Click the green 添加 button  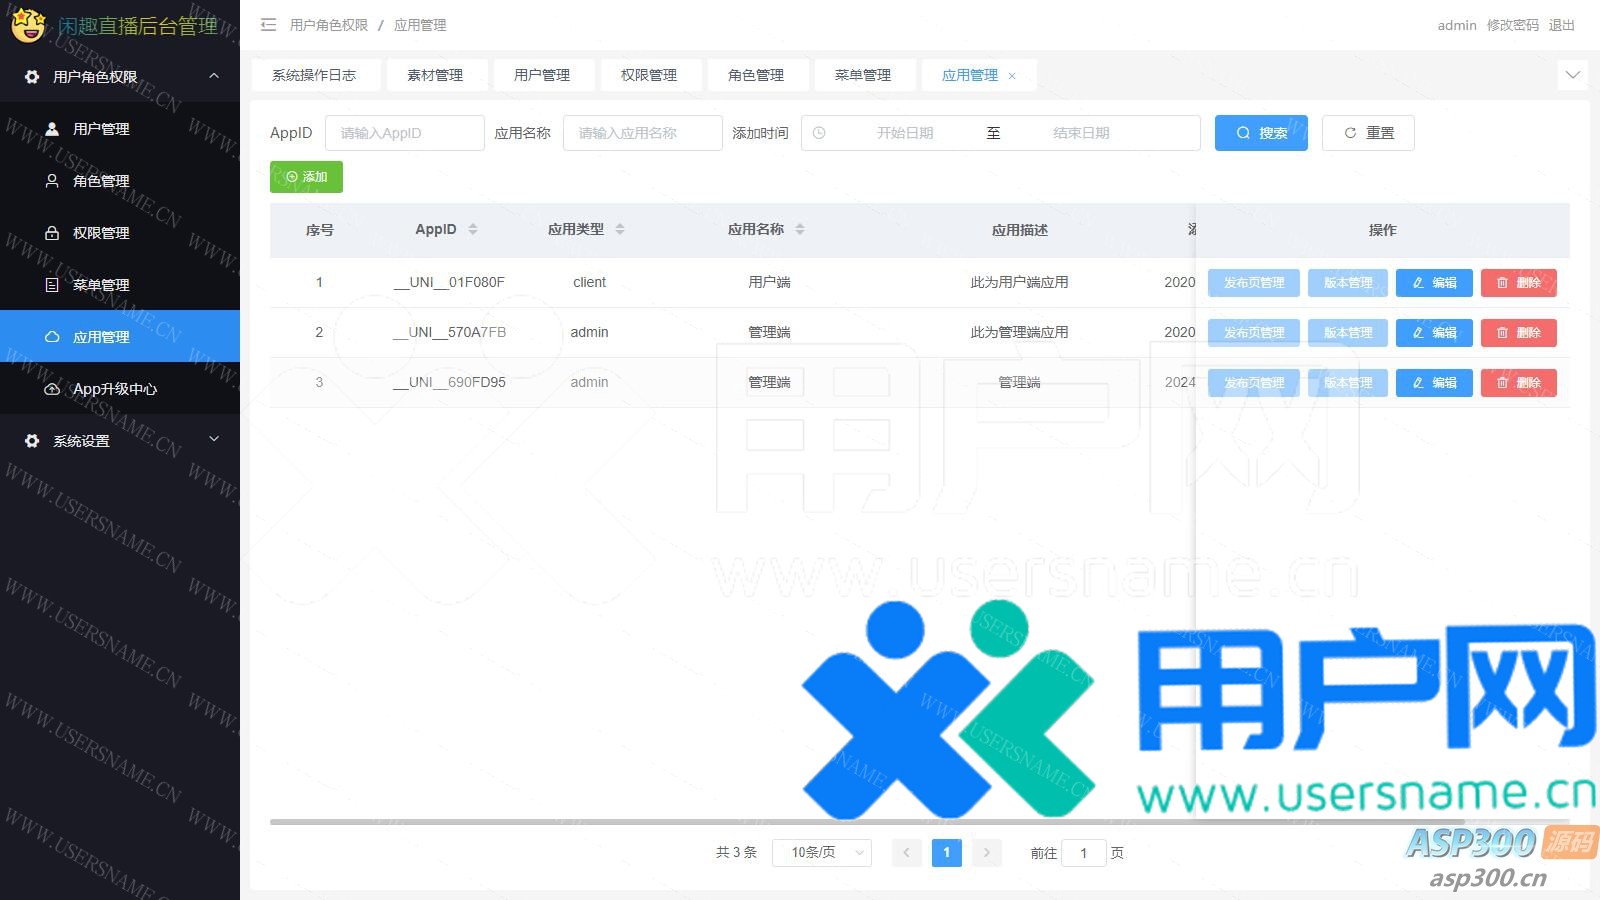click(306, 177)
